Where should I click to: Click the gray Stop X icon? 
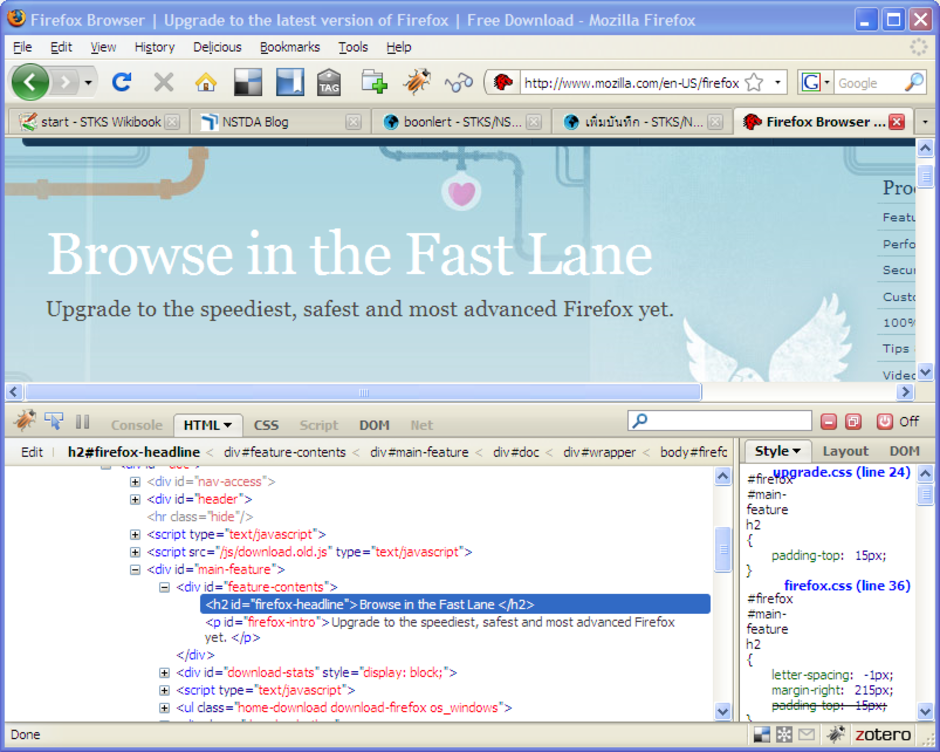164,82
